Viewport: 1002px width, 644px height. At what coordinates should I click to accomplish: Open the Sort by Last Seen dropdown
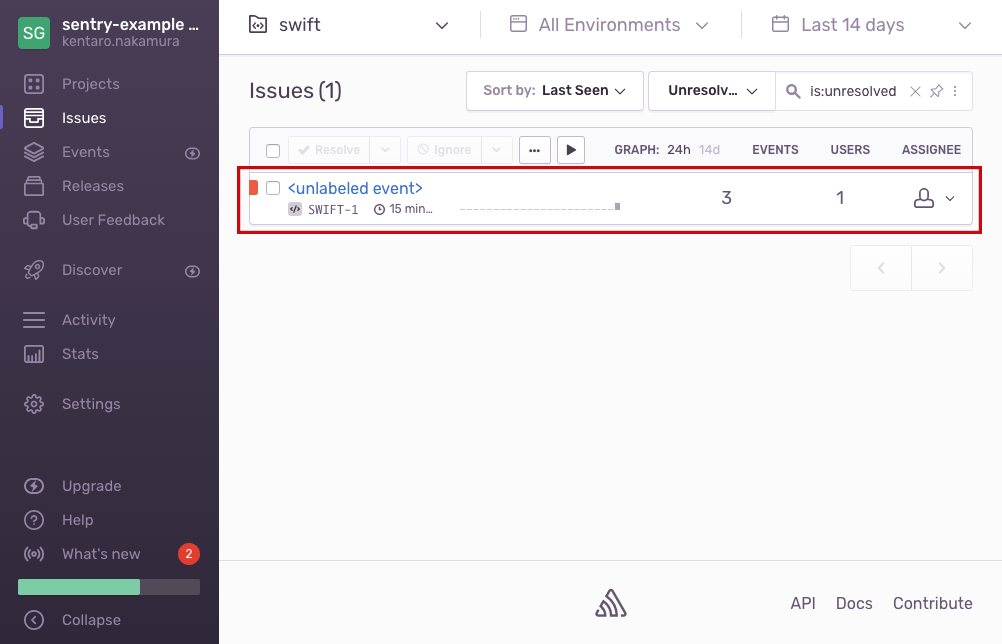coord(555,91)
